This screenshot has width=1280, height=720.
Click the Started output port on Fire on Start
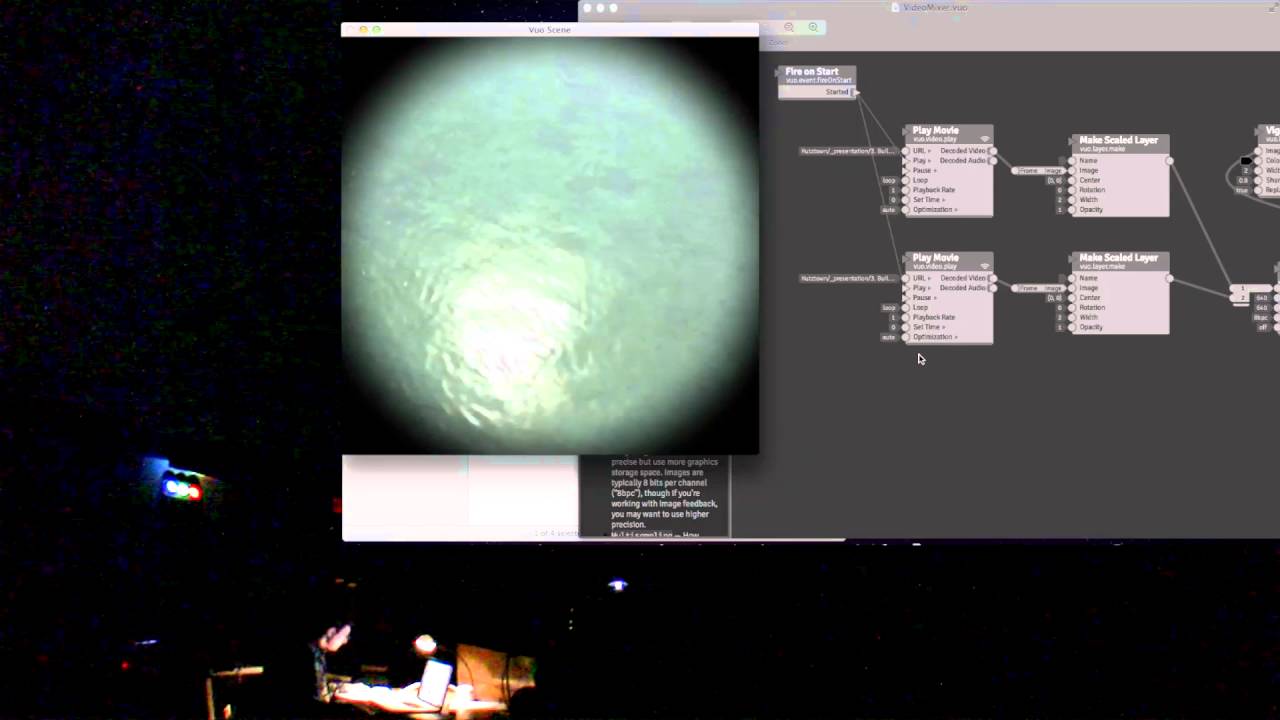tap(855, 92)
